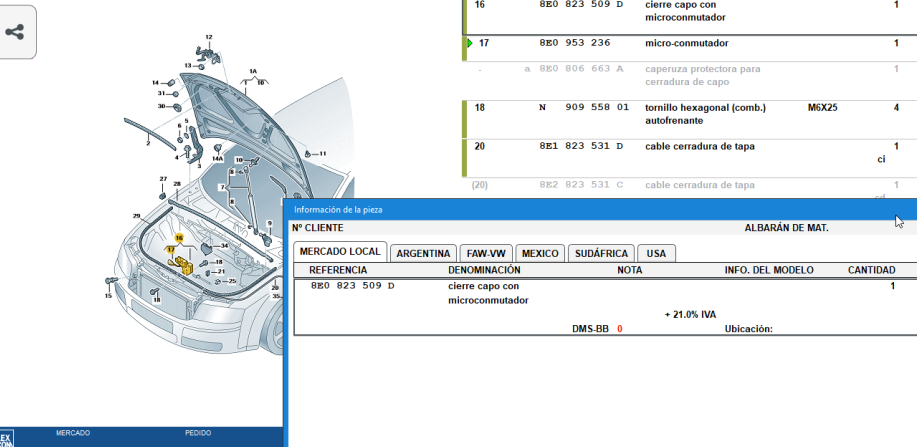This screenshot has width=917, height=447.
Task: Click MERCADO in the bottom bar
Action: click(73, 433)
